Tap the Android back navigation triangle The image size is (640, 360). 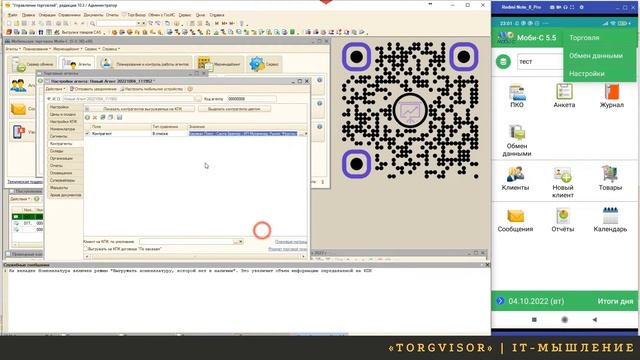pos(595,320)
